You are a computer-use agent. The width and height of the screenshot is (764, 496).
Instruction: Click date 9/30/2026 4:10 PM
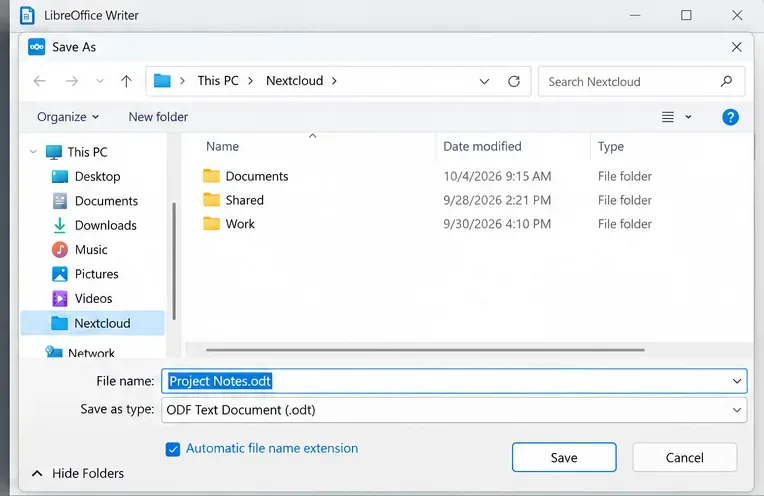click(x=497, y=224)
